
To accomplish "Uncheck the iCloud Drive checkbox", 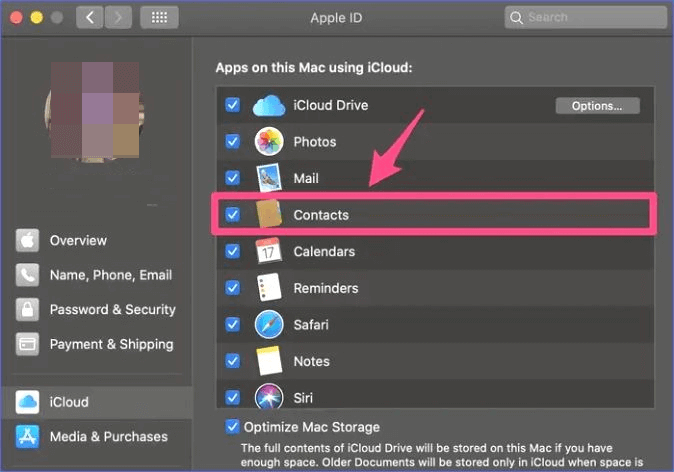I will [233, 105].
